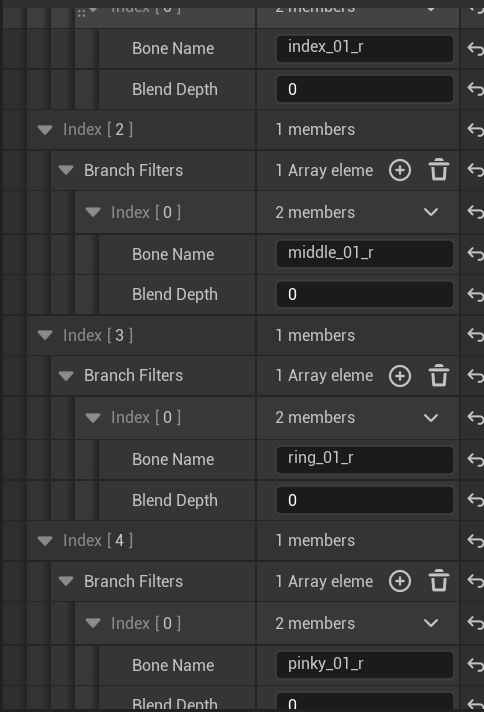Screen dimensions: 484x712
Task: Clear Index [3] Branch Filters with trash icon
Action: click(439, 376)
